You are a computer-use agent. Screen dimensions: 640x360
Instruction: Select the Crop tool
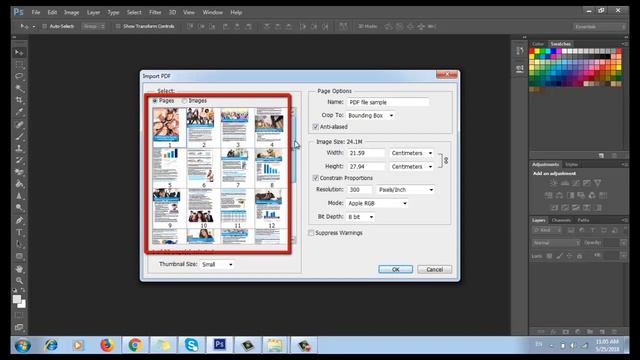click(19, 100)
